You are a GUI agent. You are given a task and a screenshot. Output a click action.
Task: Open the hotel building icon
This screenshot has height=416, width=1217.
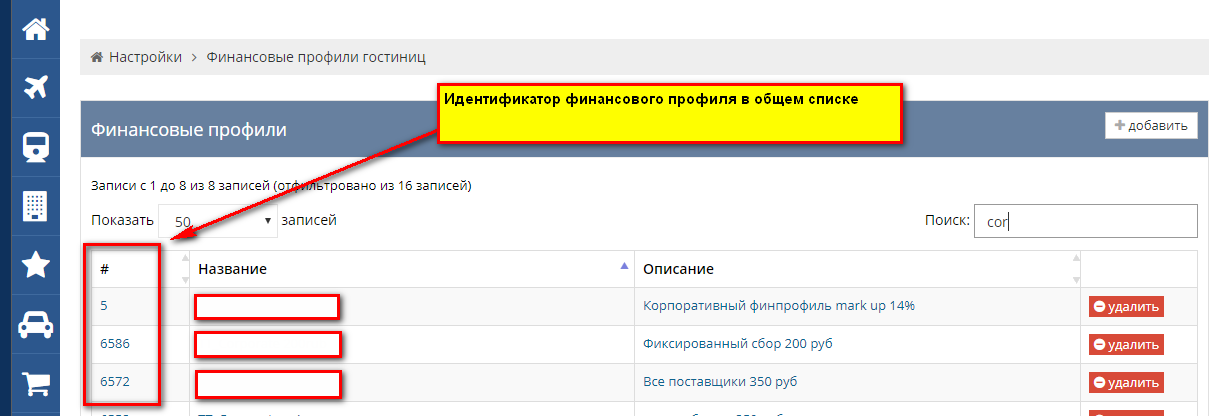(x=36, y=206)
